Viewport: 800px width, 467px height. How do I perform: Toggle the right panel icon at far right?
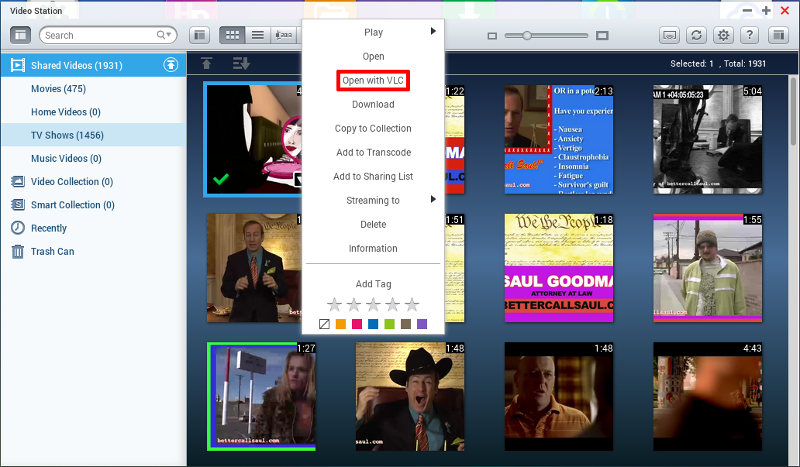click(776, 35)
